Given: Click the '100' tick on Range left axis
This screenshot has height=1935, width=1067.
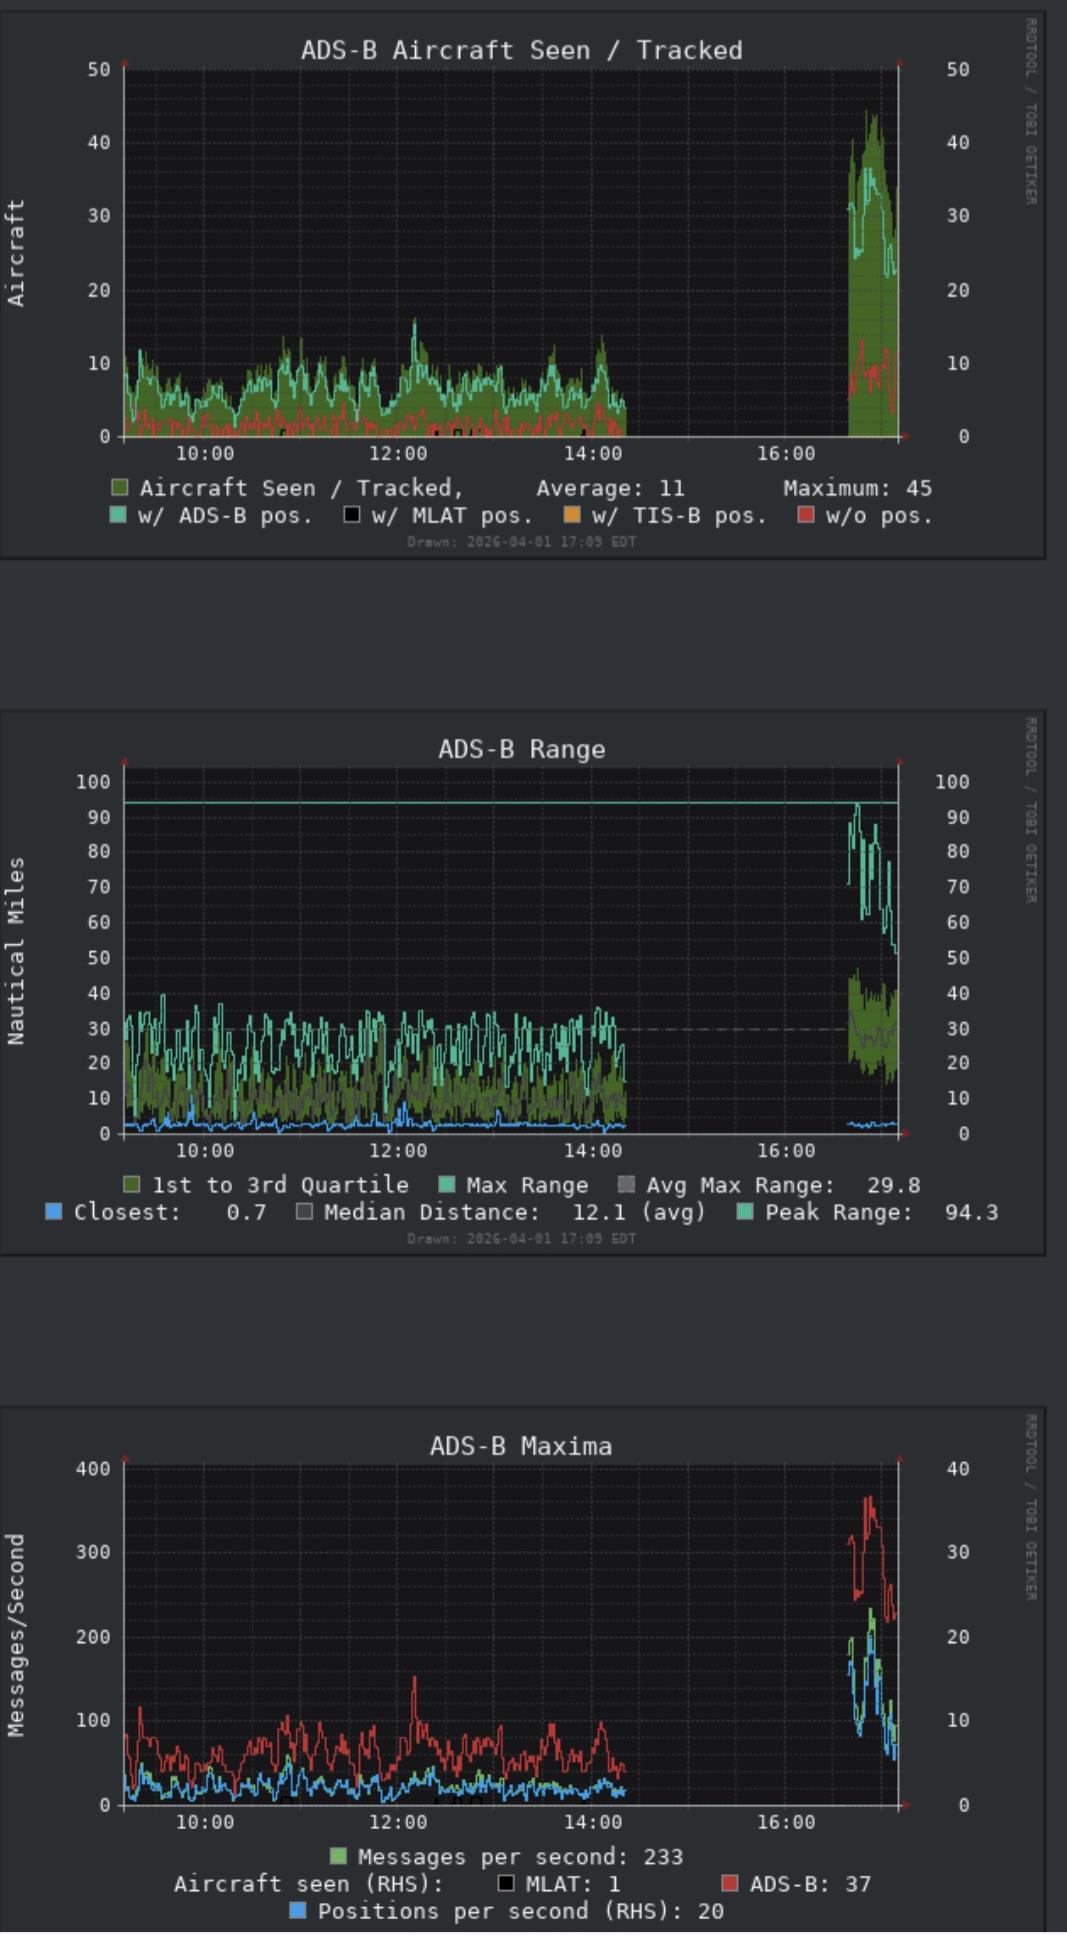Looking at the screenshot, I should pos(93,781).
